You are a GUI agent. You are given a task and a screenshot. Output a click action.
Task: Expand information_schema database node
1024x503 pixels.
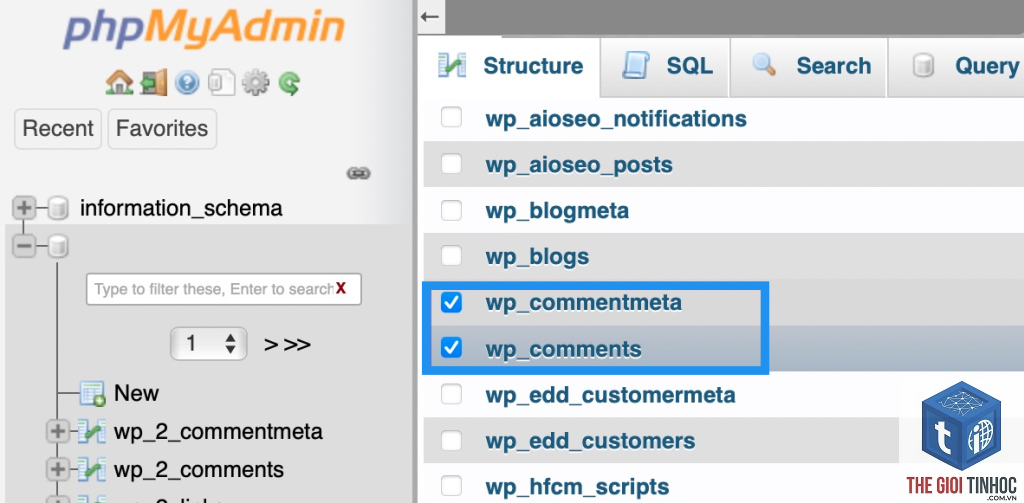tap(24, 208)
